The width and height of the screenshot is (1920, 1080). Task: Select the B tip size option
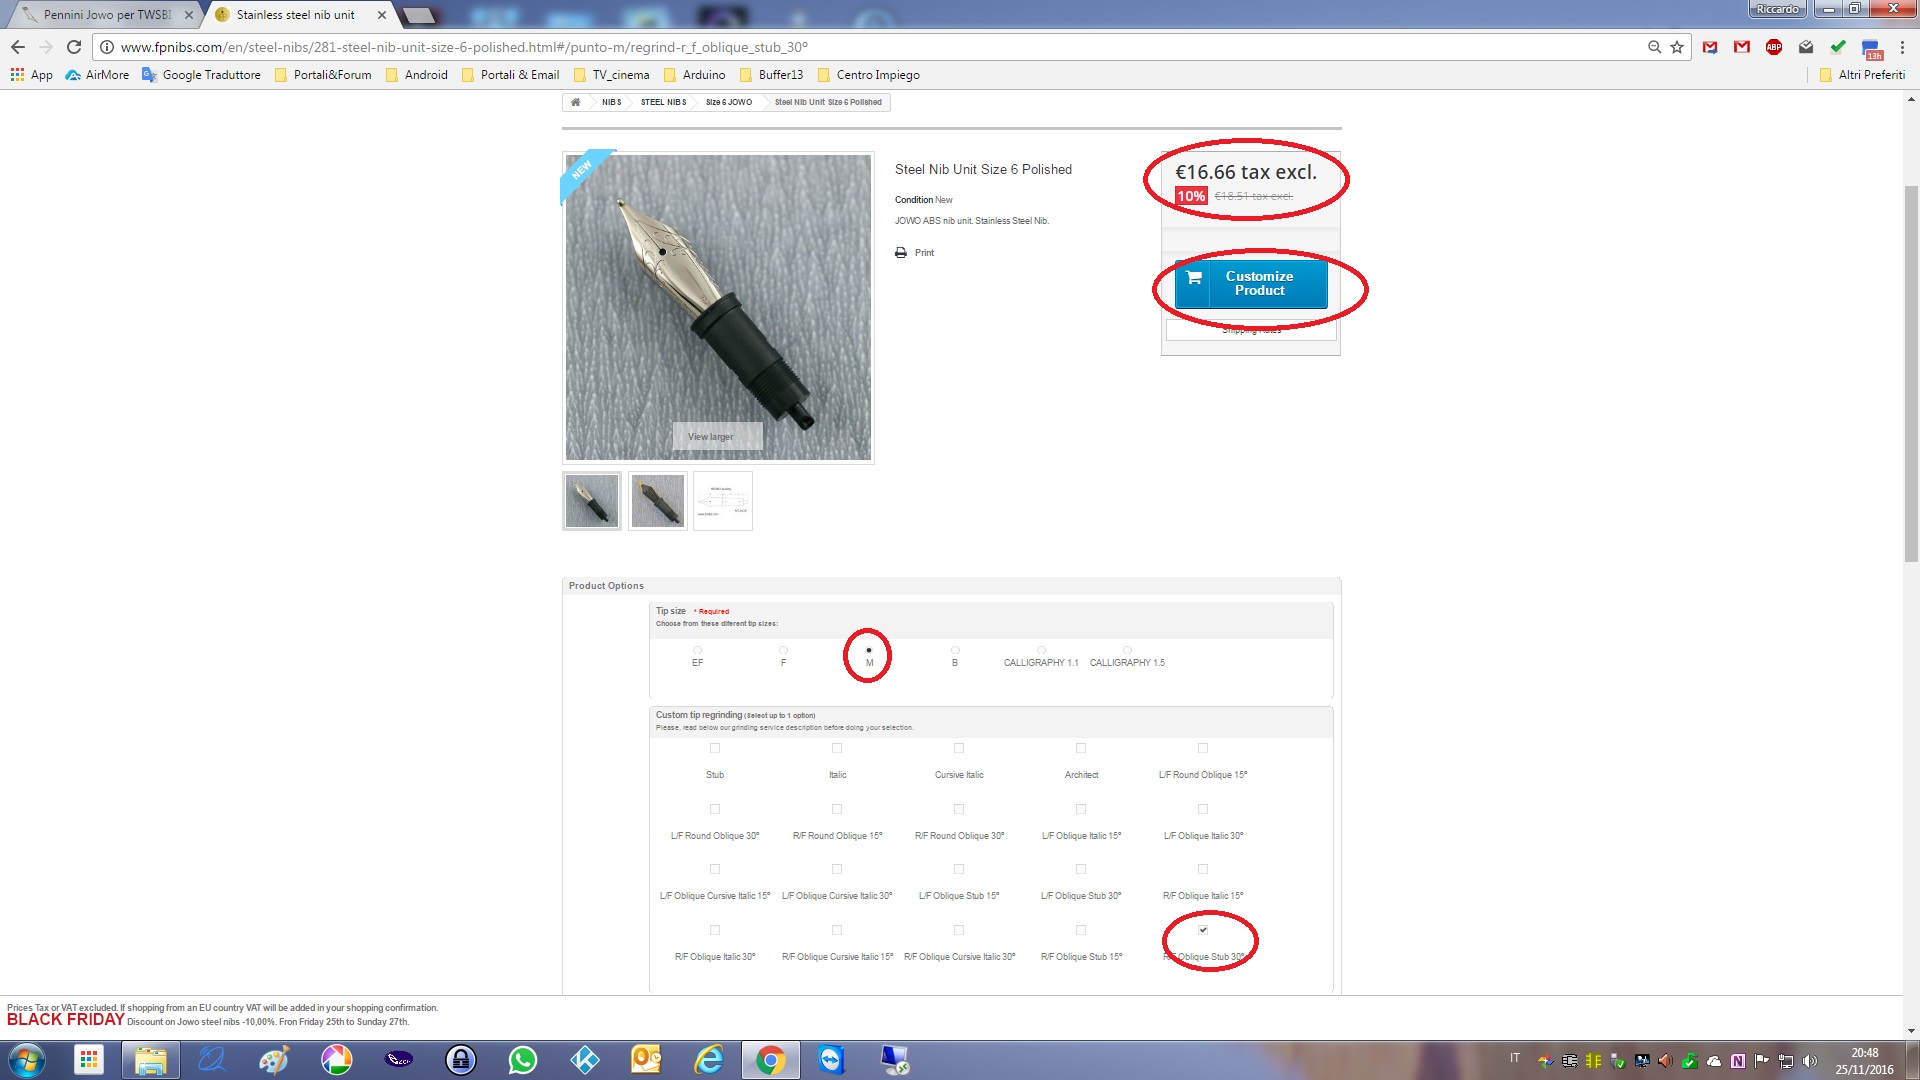tap(955, 650)
